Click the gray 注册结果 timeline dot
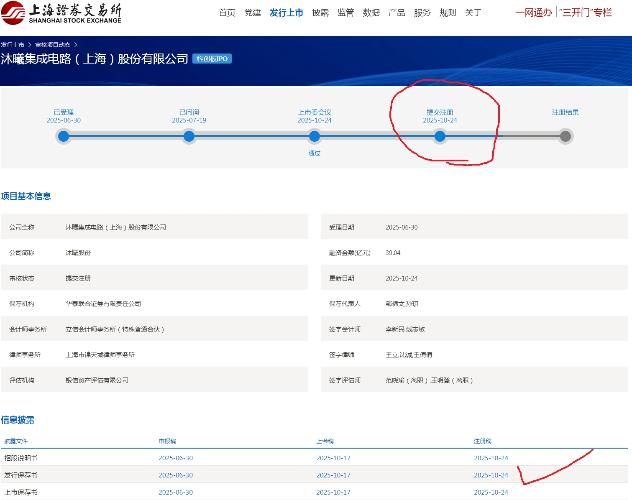 (x=565, y=136)
